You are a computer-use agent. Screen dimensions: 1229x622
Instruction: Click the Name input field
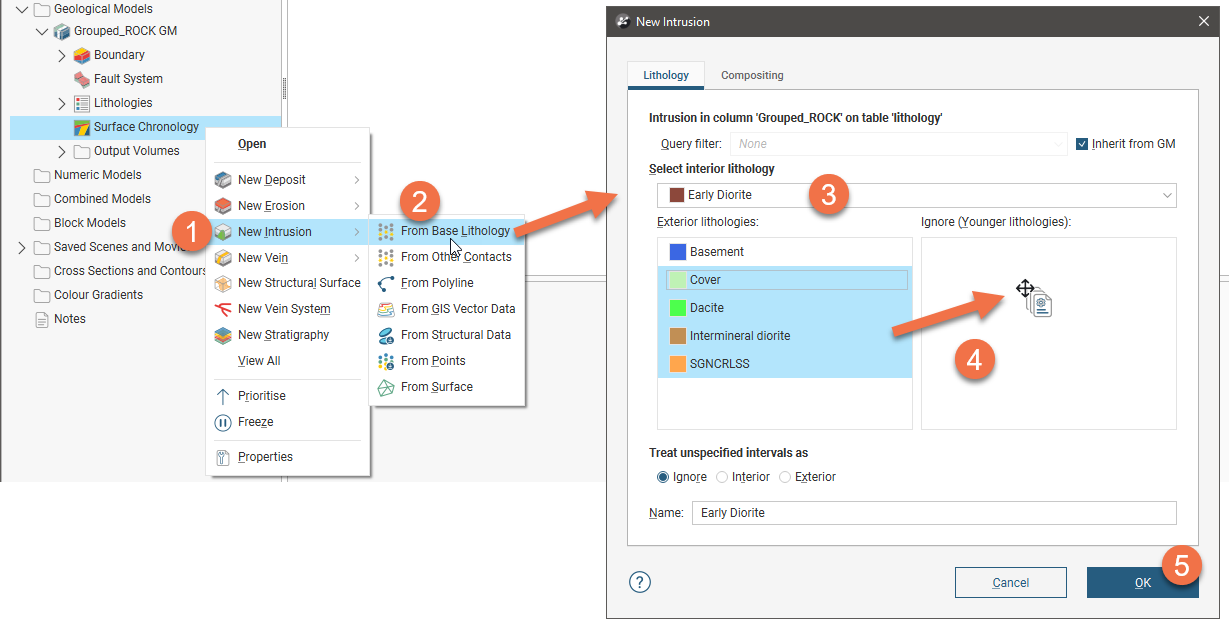(934, 513)
